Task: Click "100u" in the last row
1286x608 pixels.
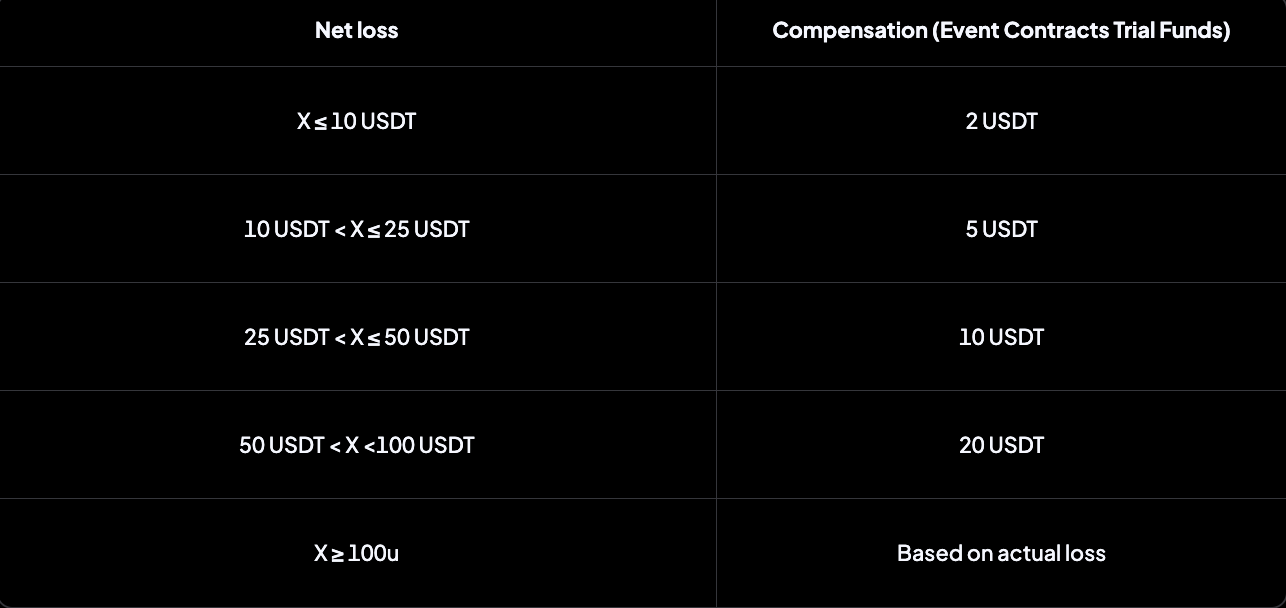Action: [373, 554]
